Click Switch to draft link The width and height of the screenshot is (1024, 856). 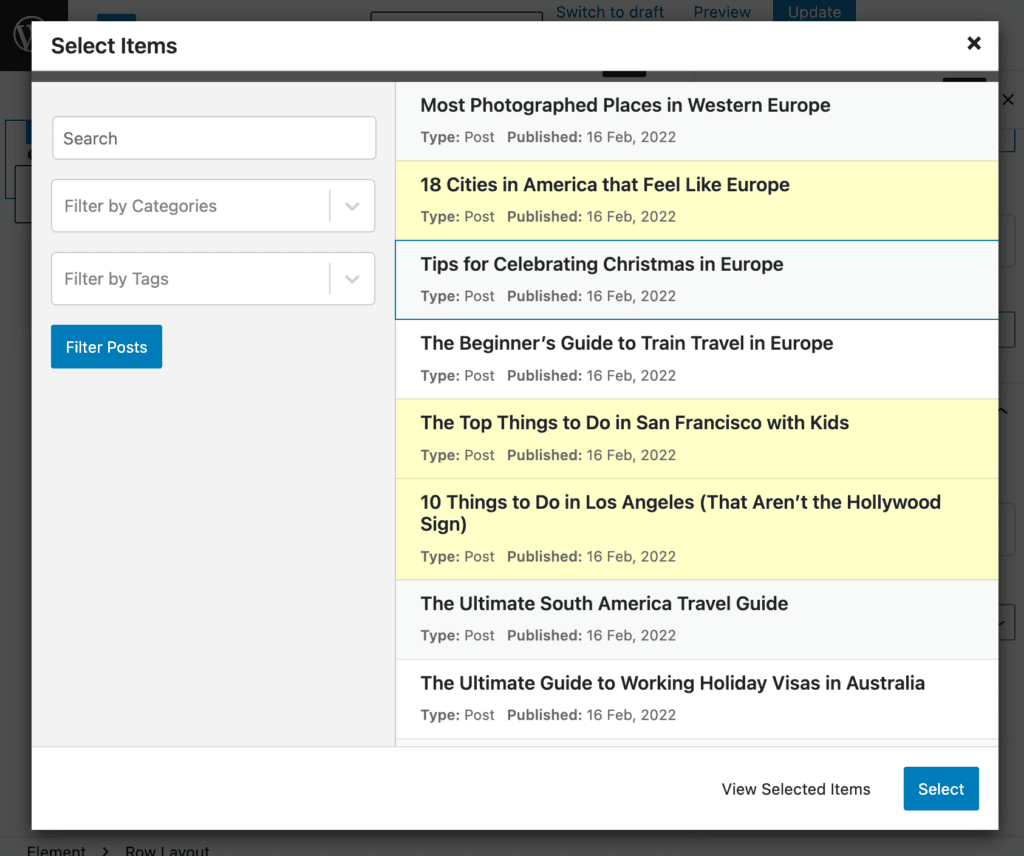click(610, 12)
